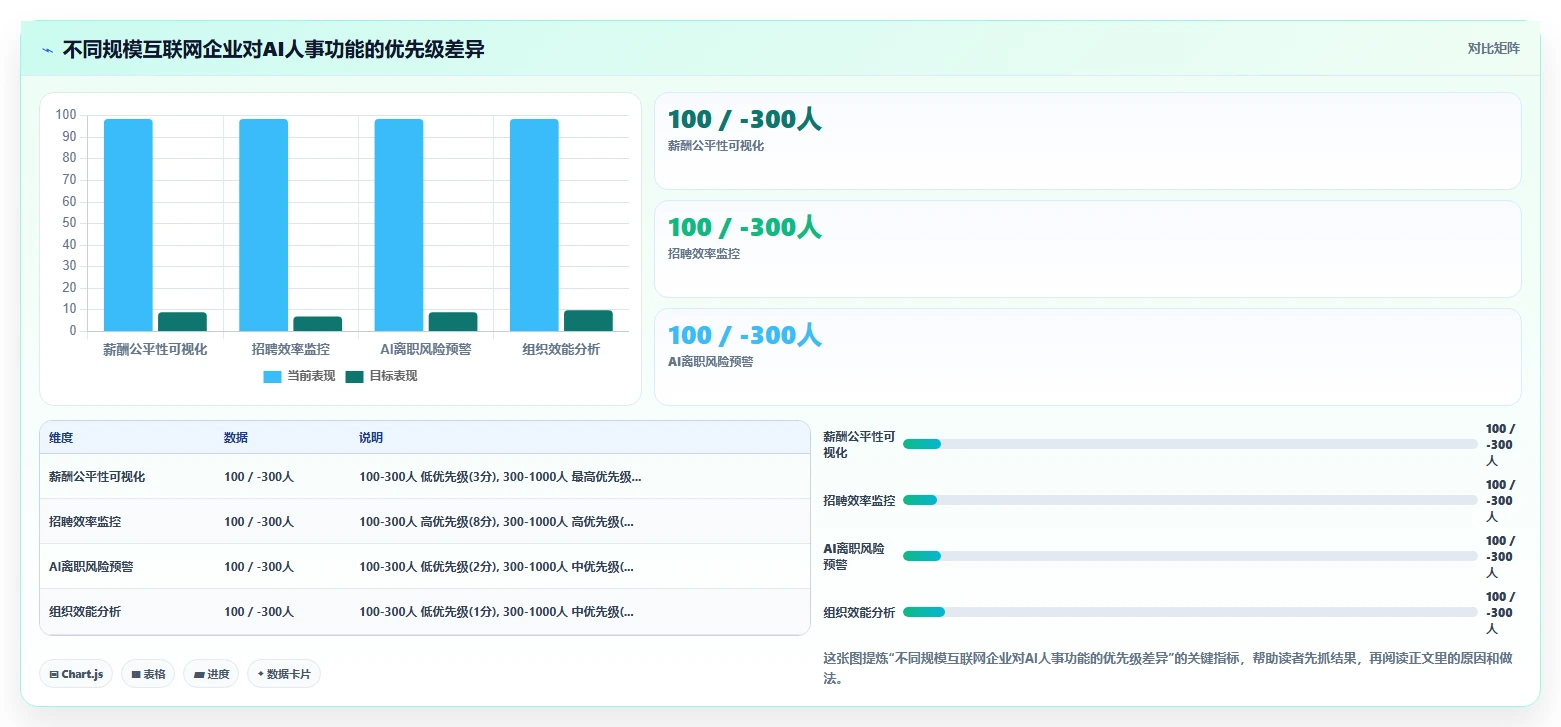The width and height of the screenshot is (1561, 727).
Task: Click the 对比矩阵 label in header
Action: (x=1493, y=48)
